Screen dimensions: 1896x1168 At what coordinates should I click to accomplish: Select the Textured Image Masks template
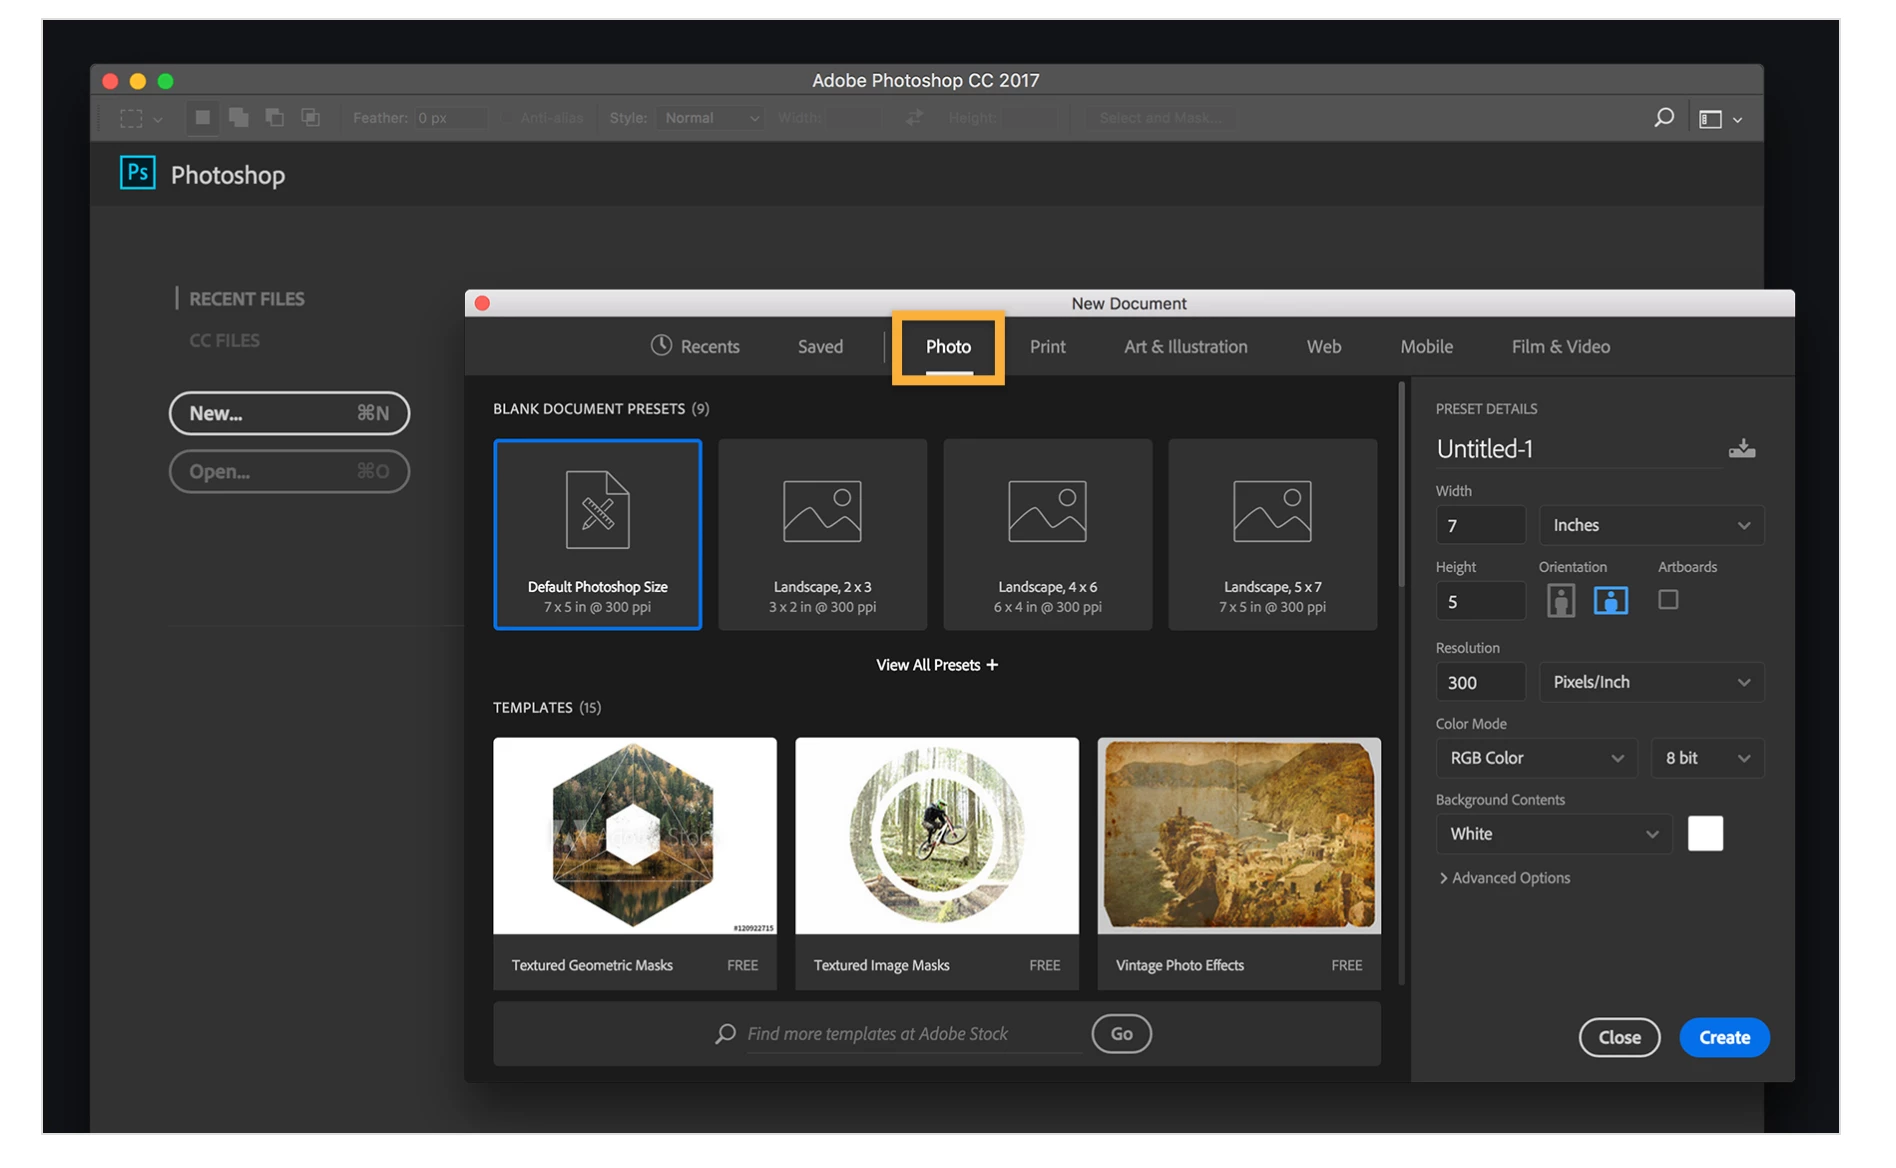tap(937, 864)
